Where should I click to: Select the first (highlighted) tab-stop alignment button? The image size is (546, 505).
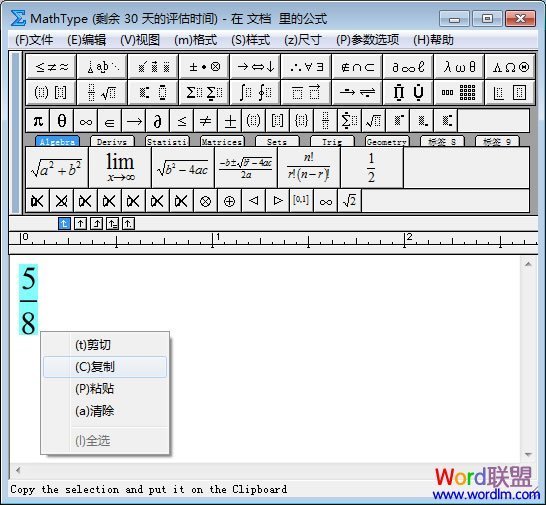[x=64, y=224]
